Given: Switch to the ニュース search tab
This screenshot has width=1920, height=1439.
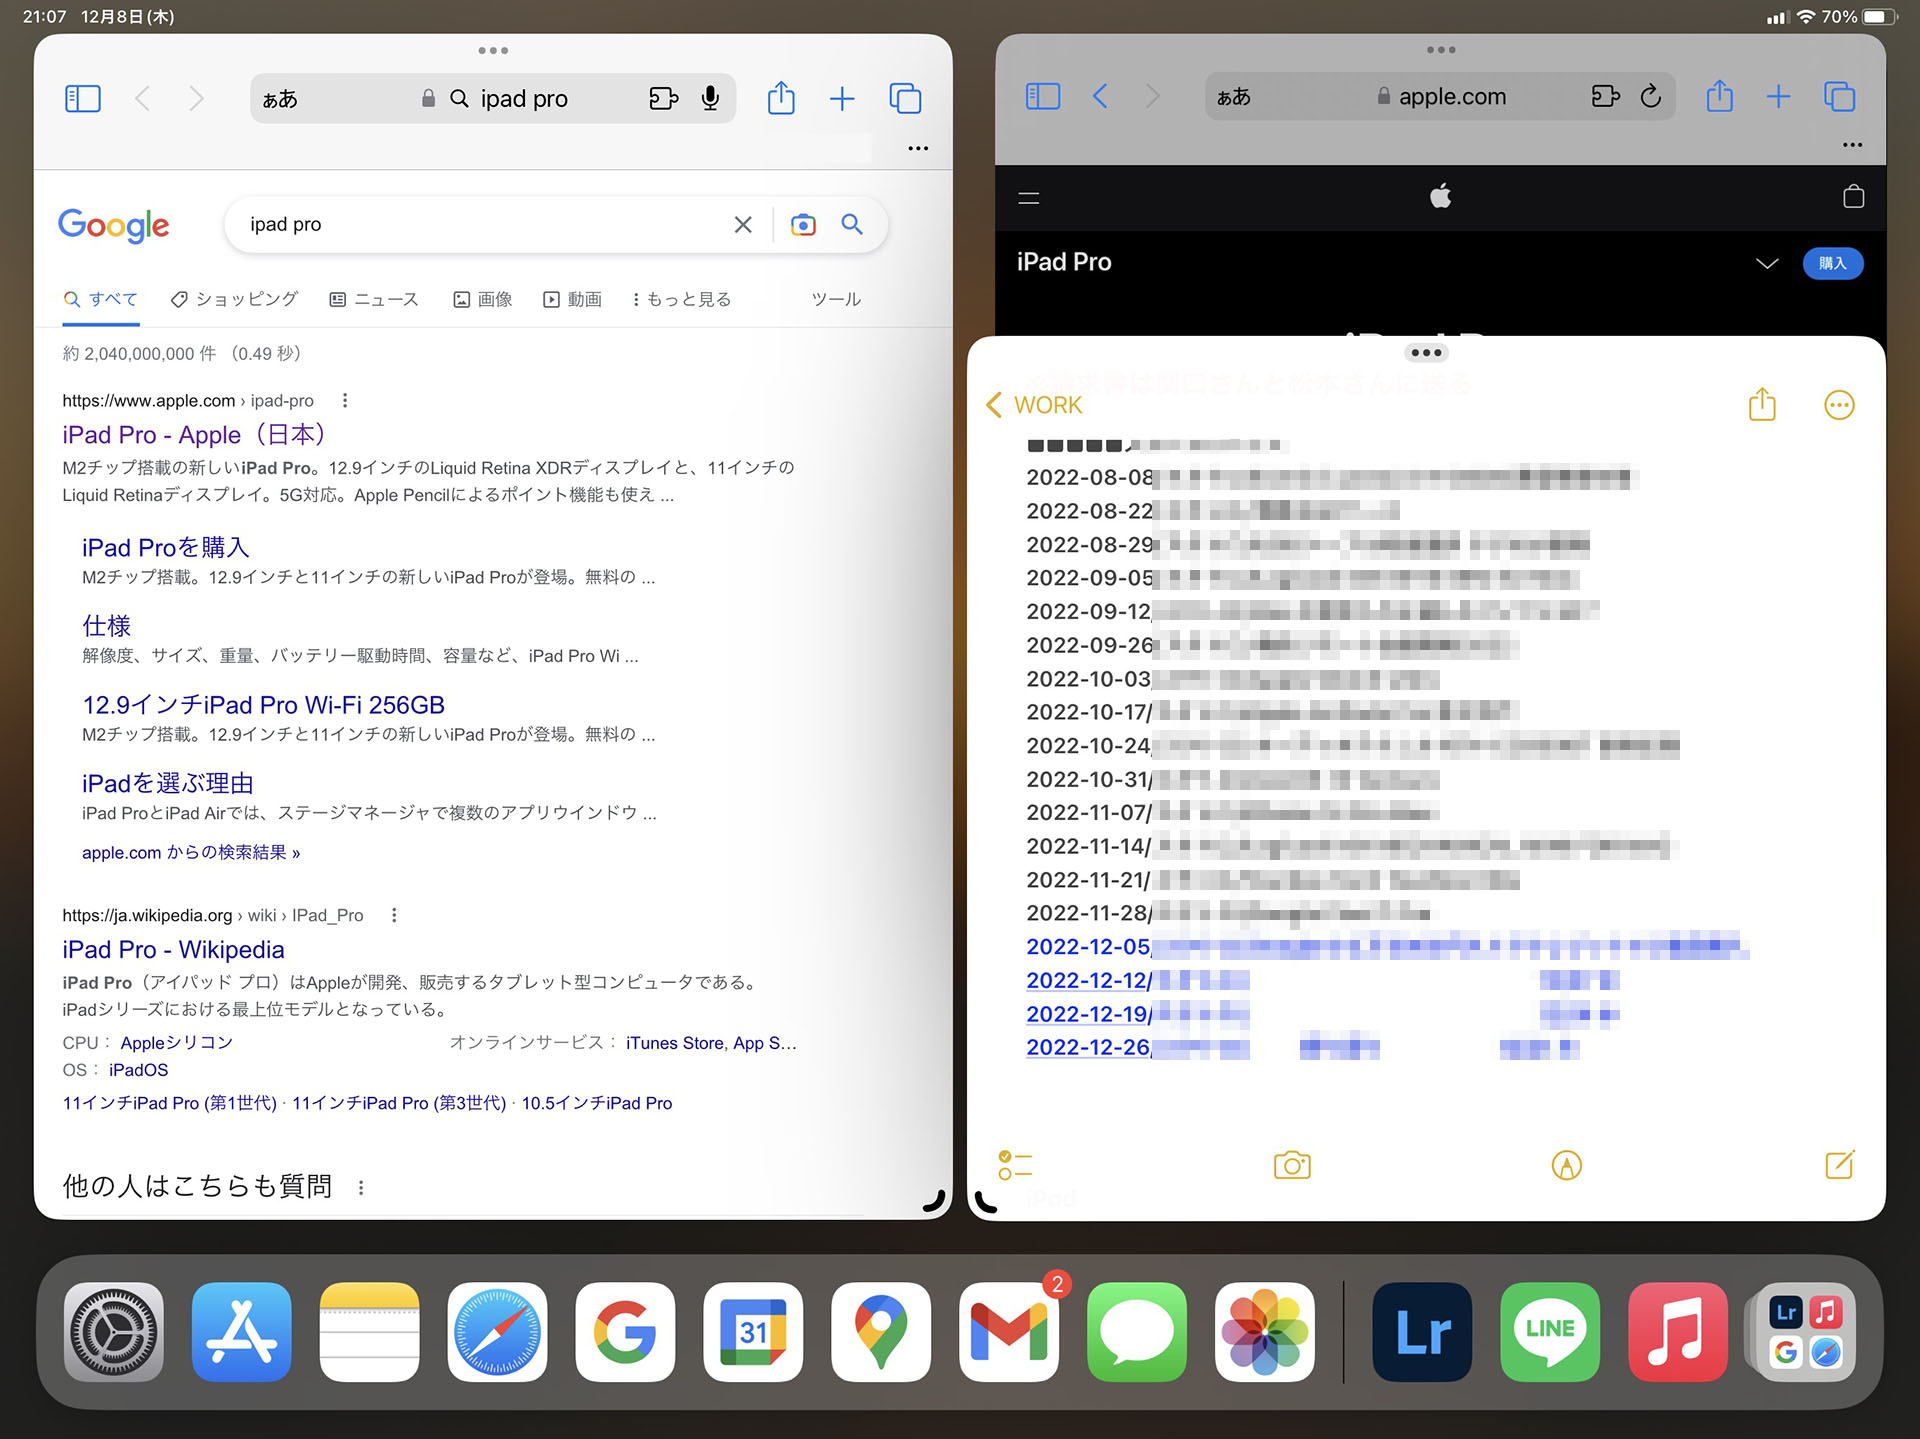Looking at the screenshot, I should click(374, 299).
